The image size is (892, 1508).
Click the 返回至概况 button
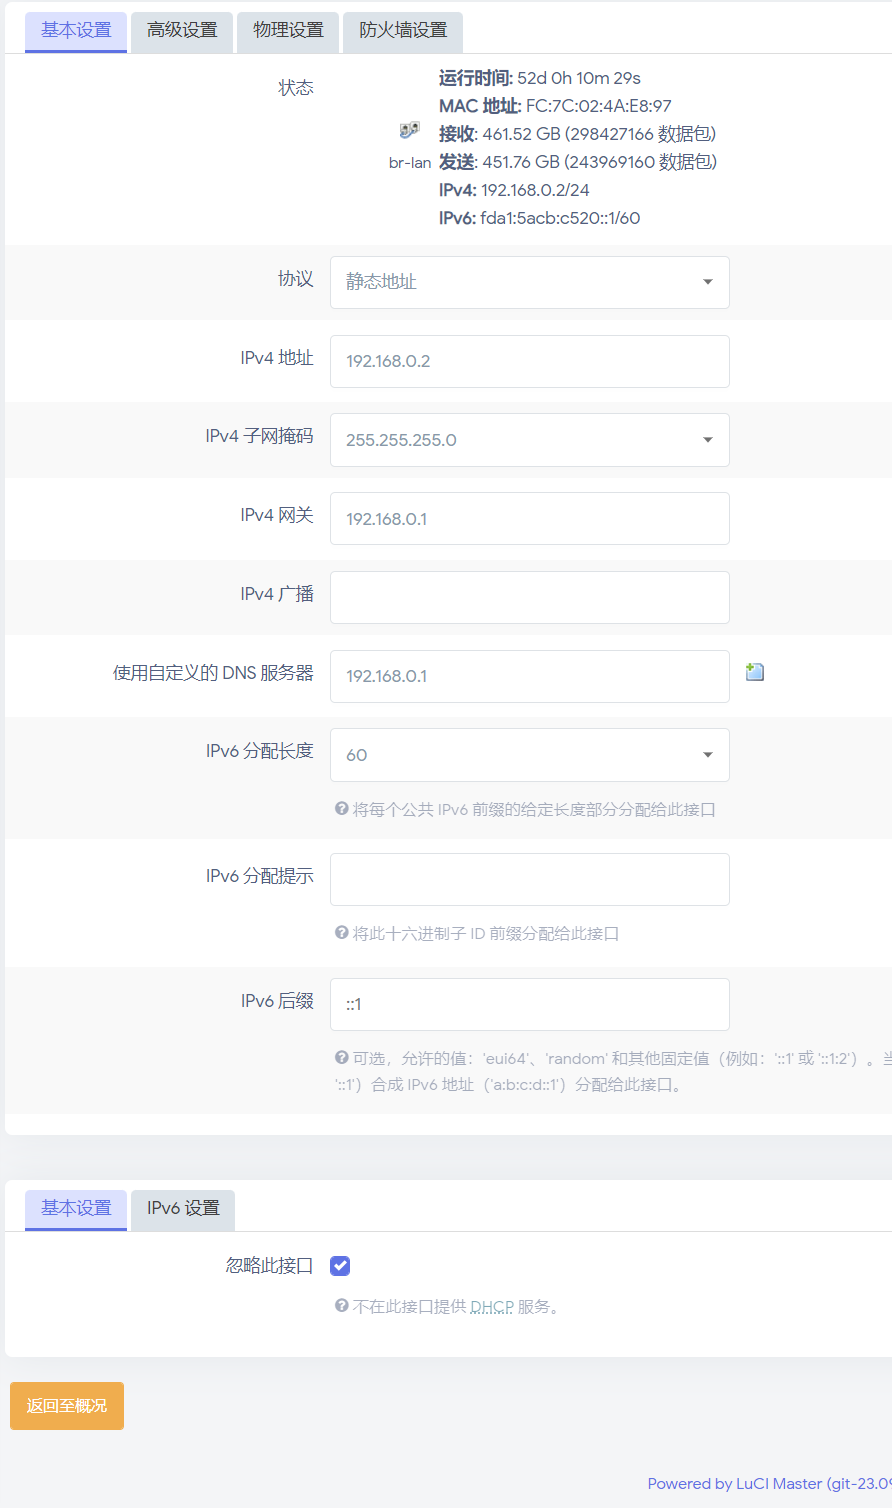(x=67, y=1406)
